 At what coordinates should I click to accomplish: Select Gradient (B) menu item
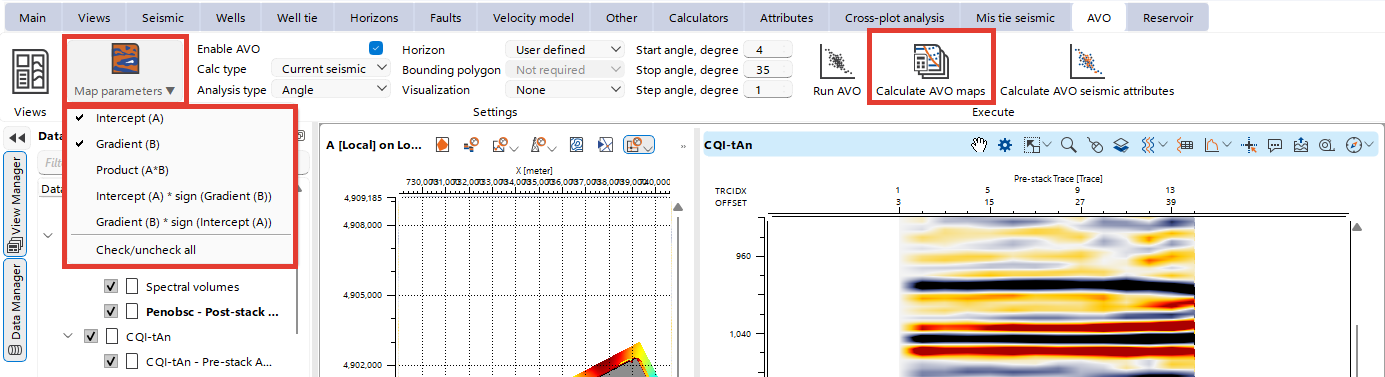180,144
